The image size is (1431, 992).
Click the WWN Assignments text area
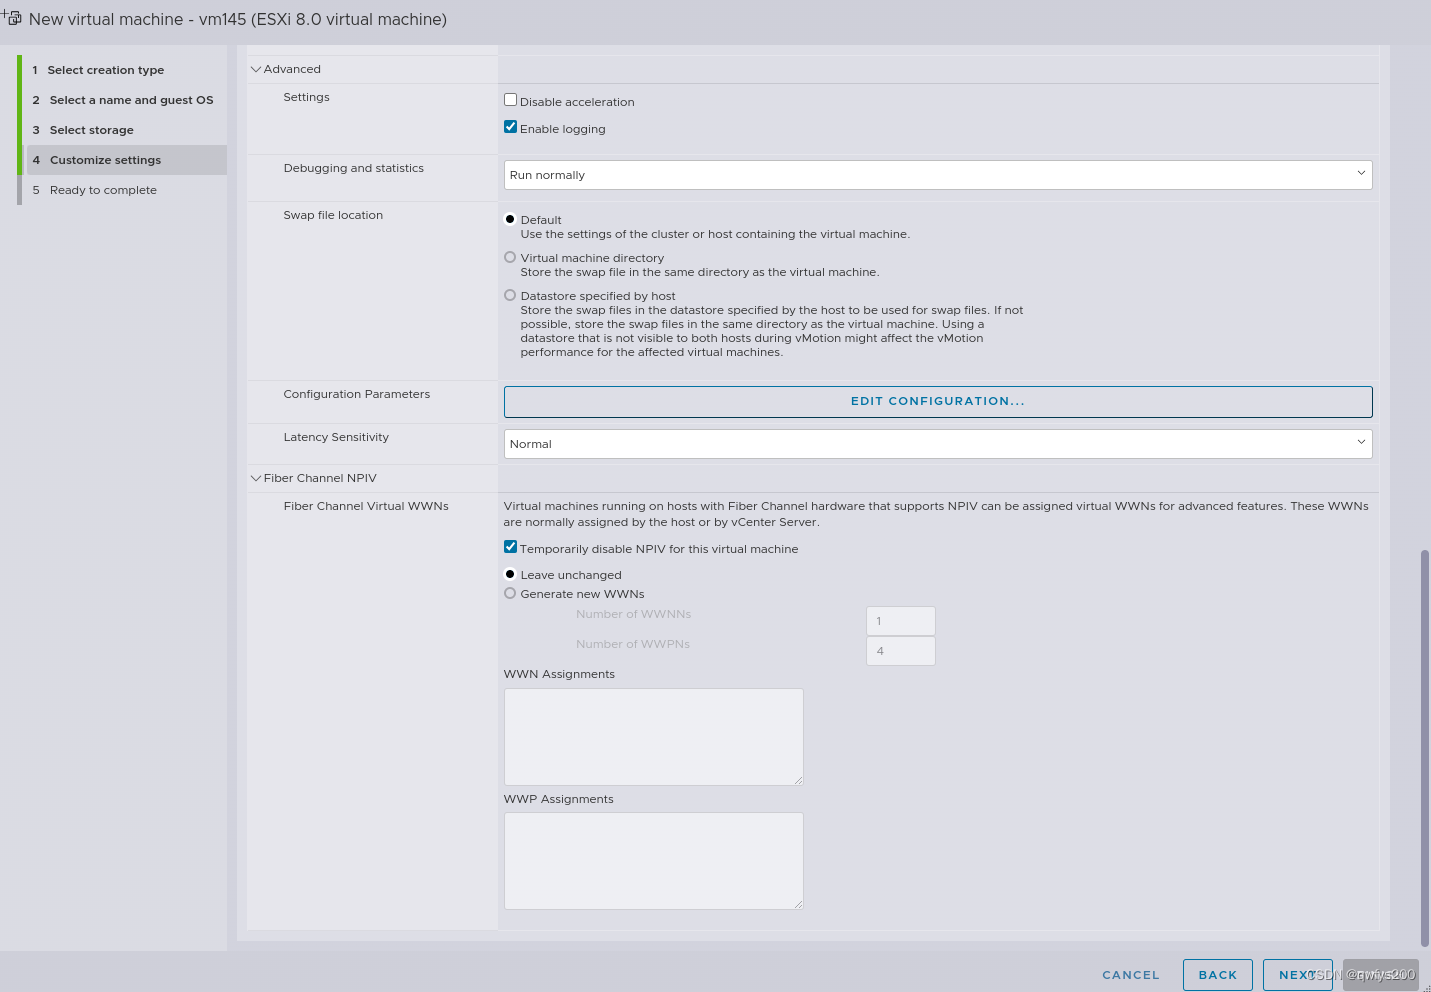654,737
